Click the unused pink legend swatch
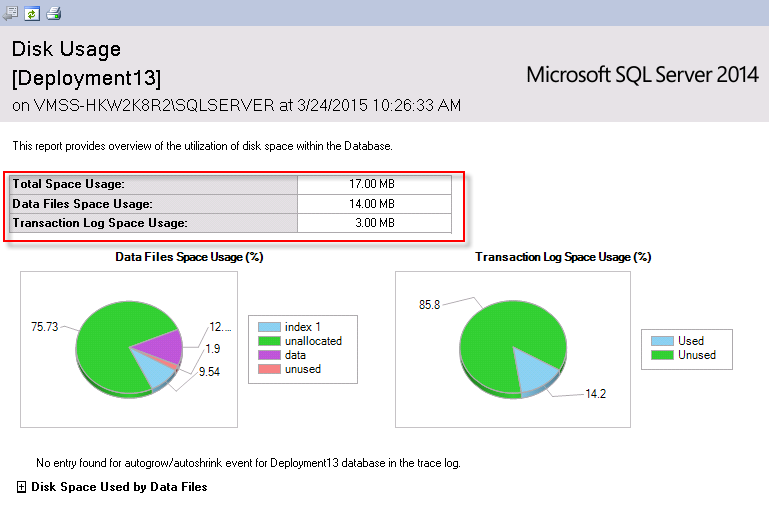 pyautogui.click(x=269, y=369)
